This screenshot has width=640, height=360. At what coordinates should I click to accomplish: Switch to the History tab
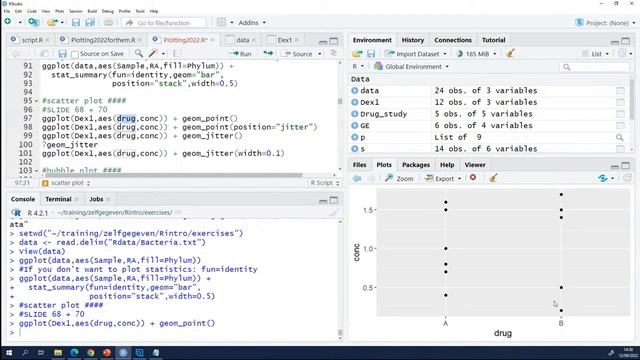coord(413,40)
